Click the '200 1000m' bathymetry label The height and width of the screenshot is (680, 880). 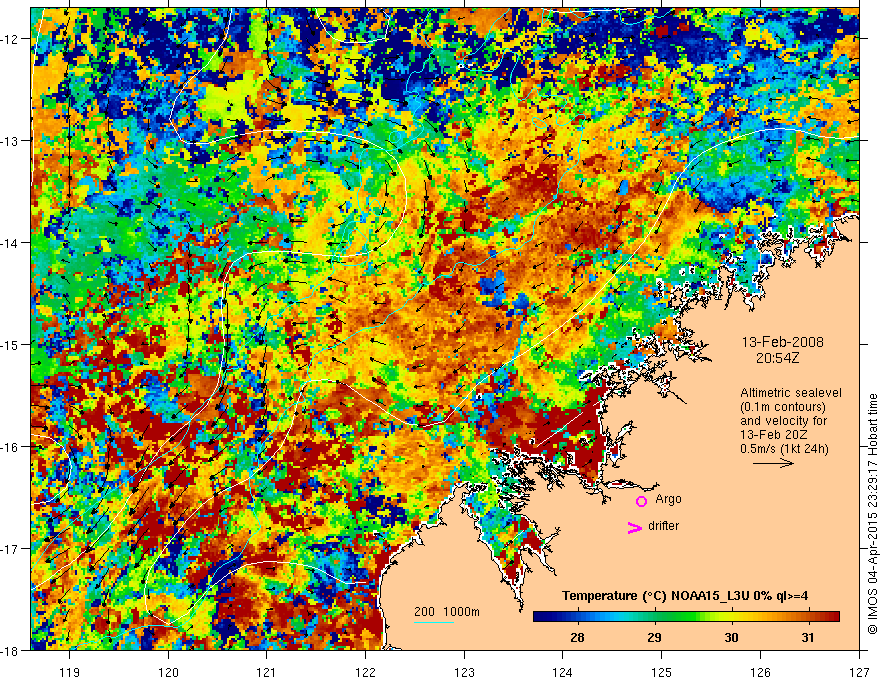(x=447, y=612)
